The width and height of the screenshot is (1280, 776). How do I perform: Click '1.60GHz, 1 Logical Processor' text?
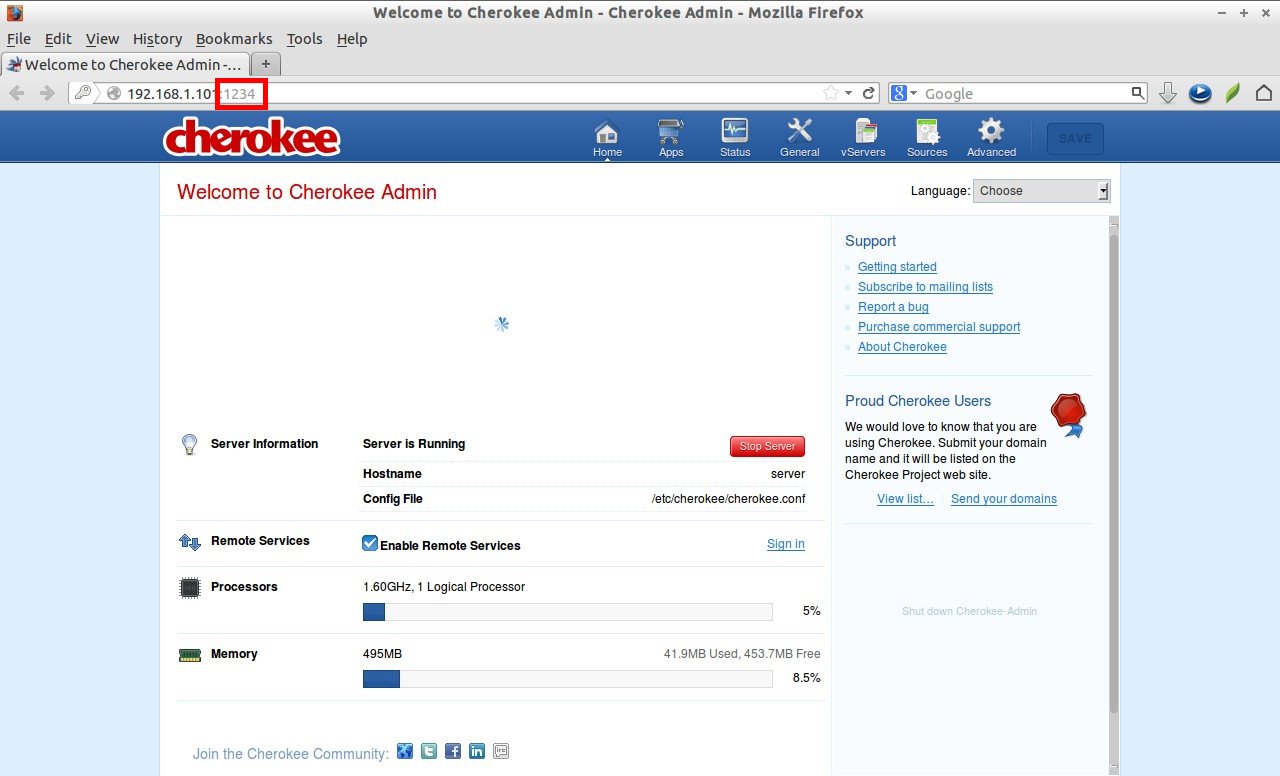[x=444, y=587]
